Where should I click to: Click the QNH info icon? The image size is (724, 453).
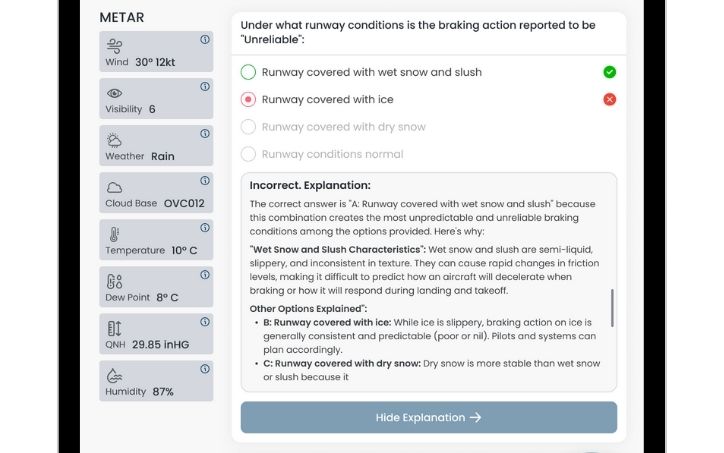pyautogui.click(x=204, y=321)
